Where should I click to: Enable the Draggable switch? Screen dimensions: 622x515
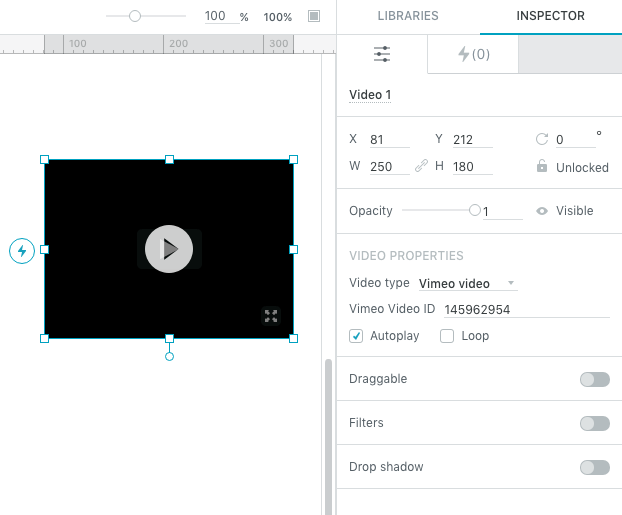click(595, 379)
